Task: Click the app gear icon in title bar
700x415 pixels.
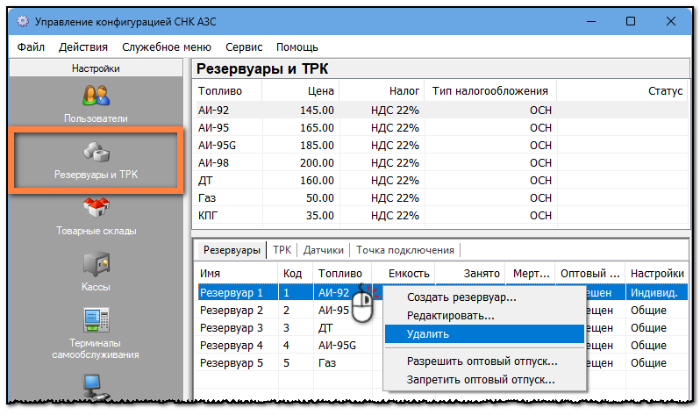Action: click(23, 21)
